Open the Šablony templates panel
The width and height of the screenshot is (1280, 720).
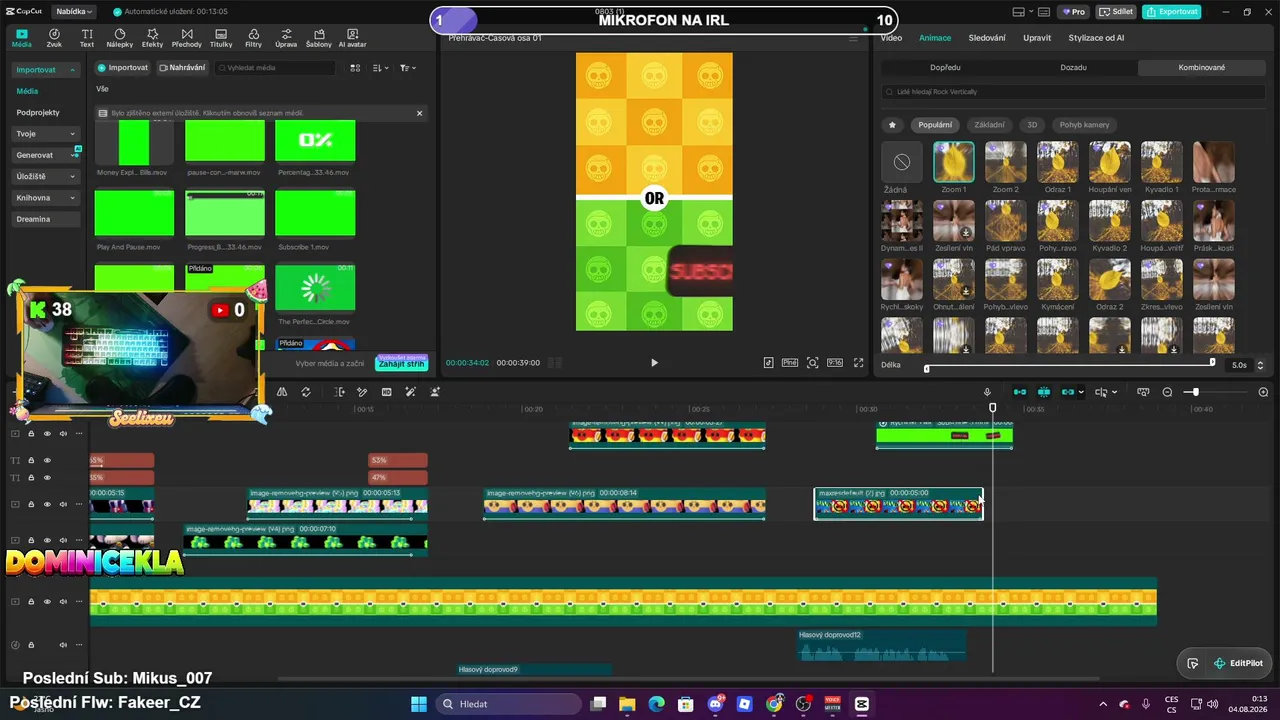pos(318,38)
